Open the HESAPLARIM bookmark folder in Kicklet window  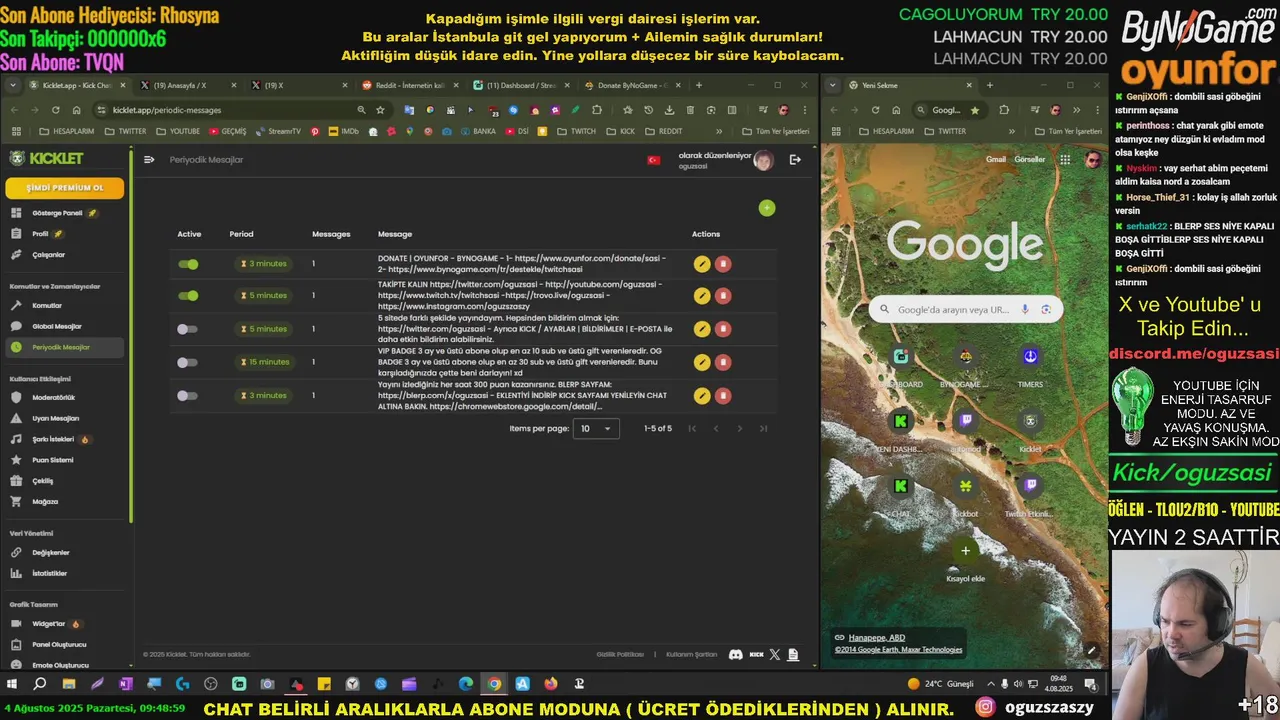[67, 131]
